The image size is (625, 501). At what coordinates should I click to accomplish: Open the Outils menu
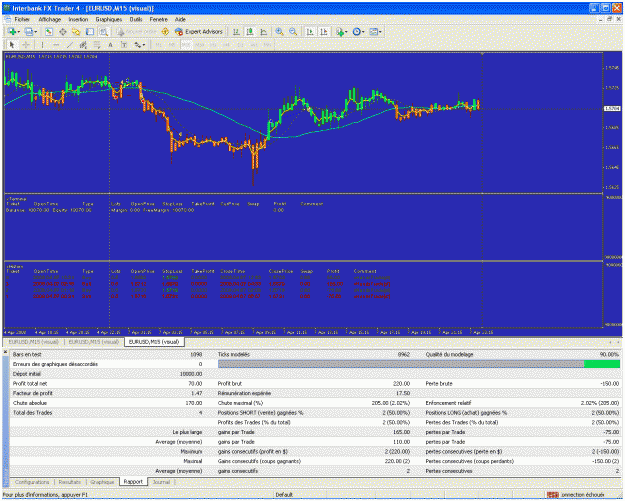136,19
